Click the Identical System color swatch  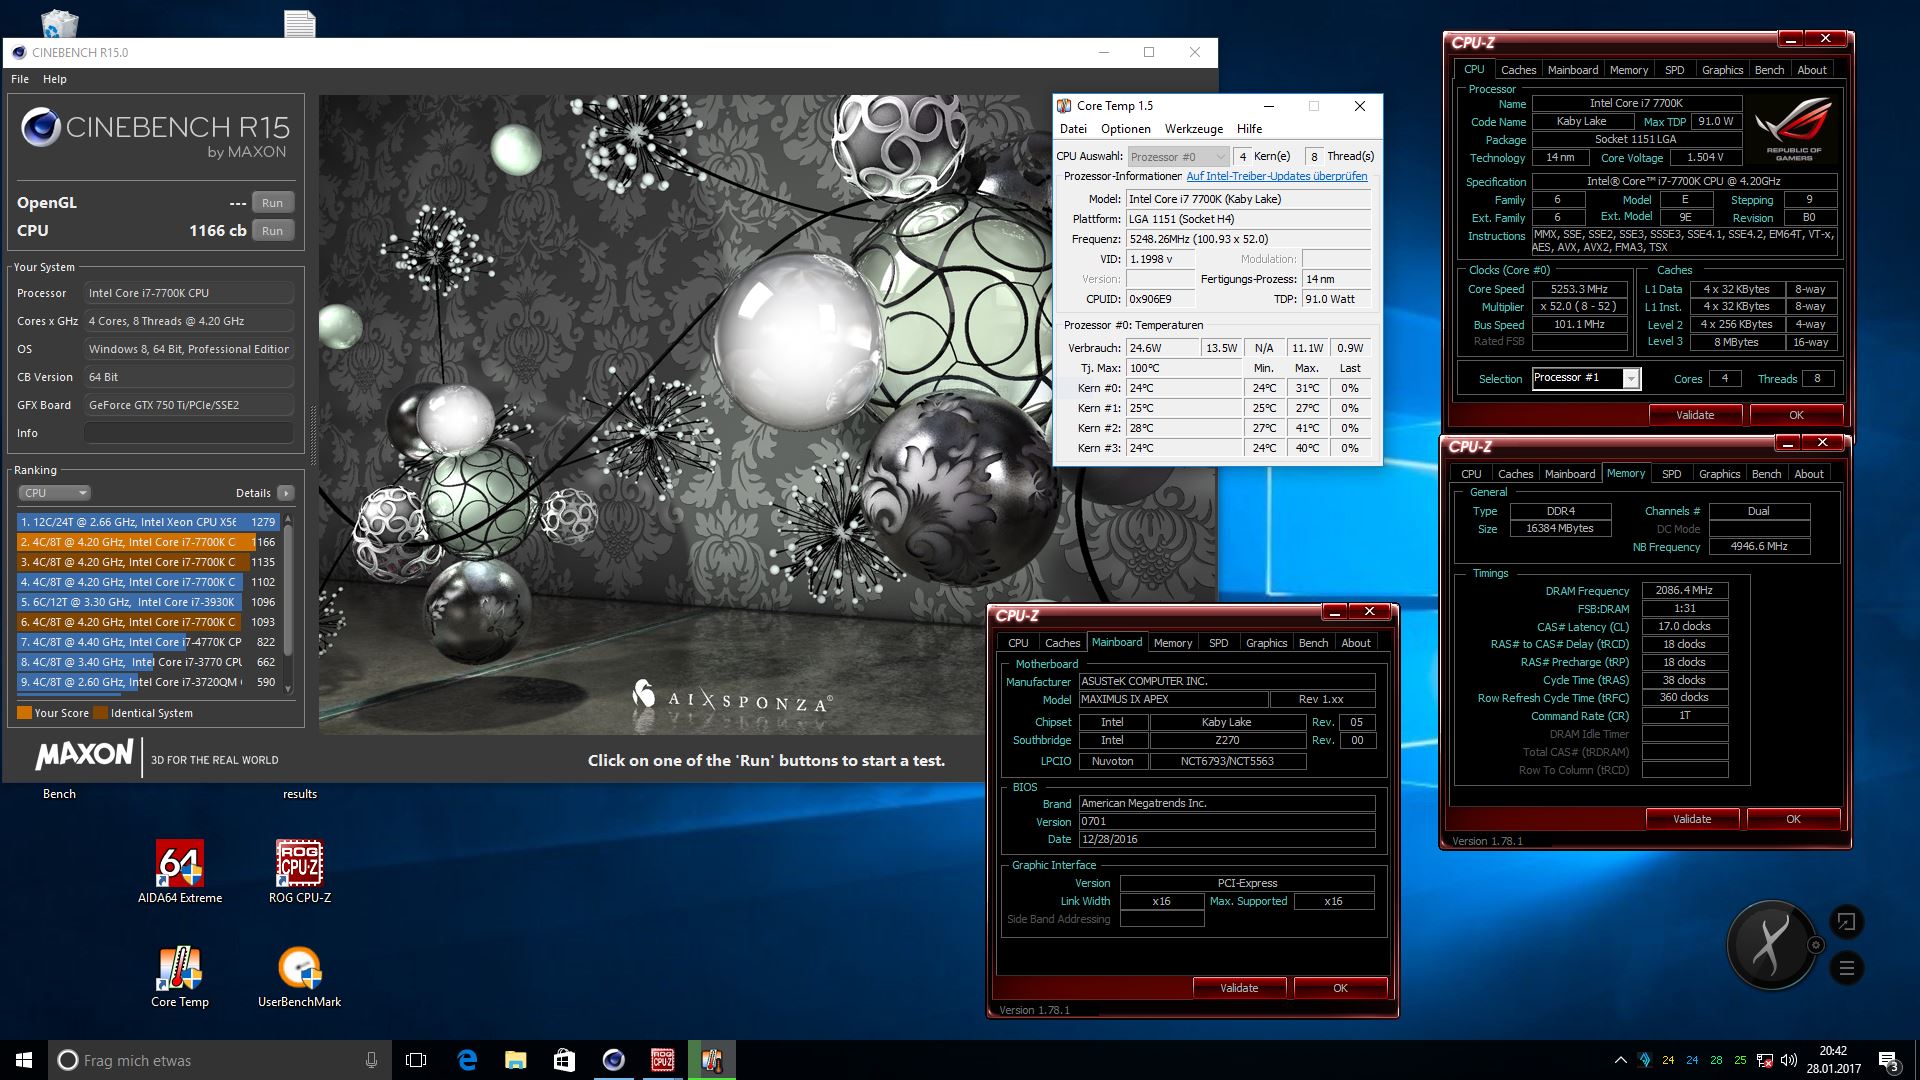100,713
